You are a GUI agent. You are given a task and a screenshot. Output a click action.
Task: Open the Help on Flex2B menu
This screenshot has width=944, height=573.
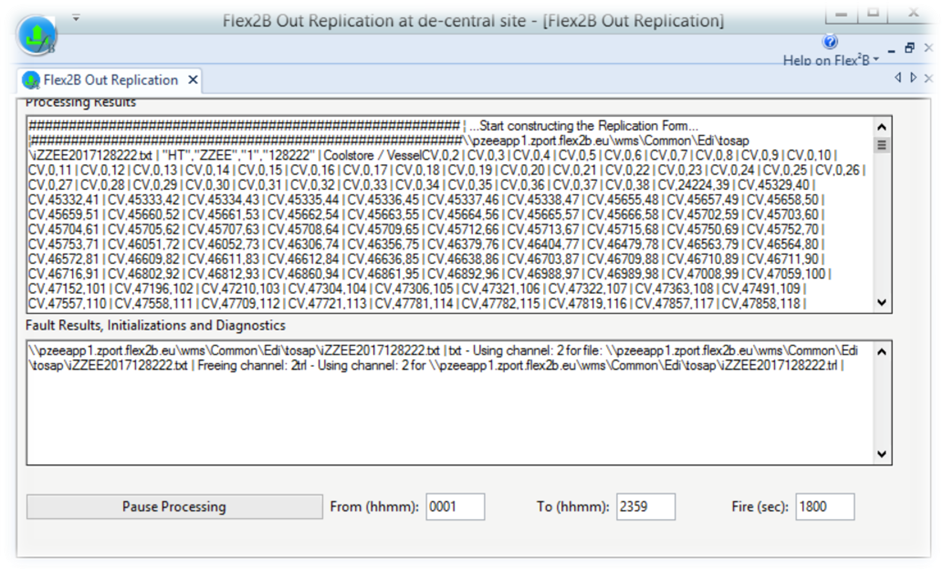coord(830,60)
